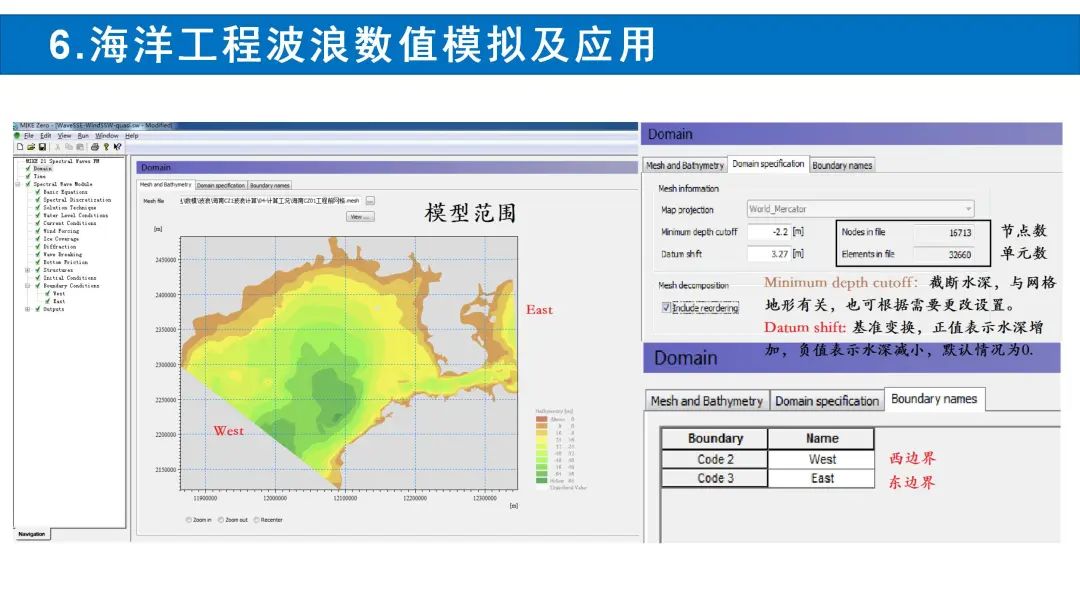
Task: Switch to the Domain specification tab
Action: (767, 164)
